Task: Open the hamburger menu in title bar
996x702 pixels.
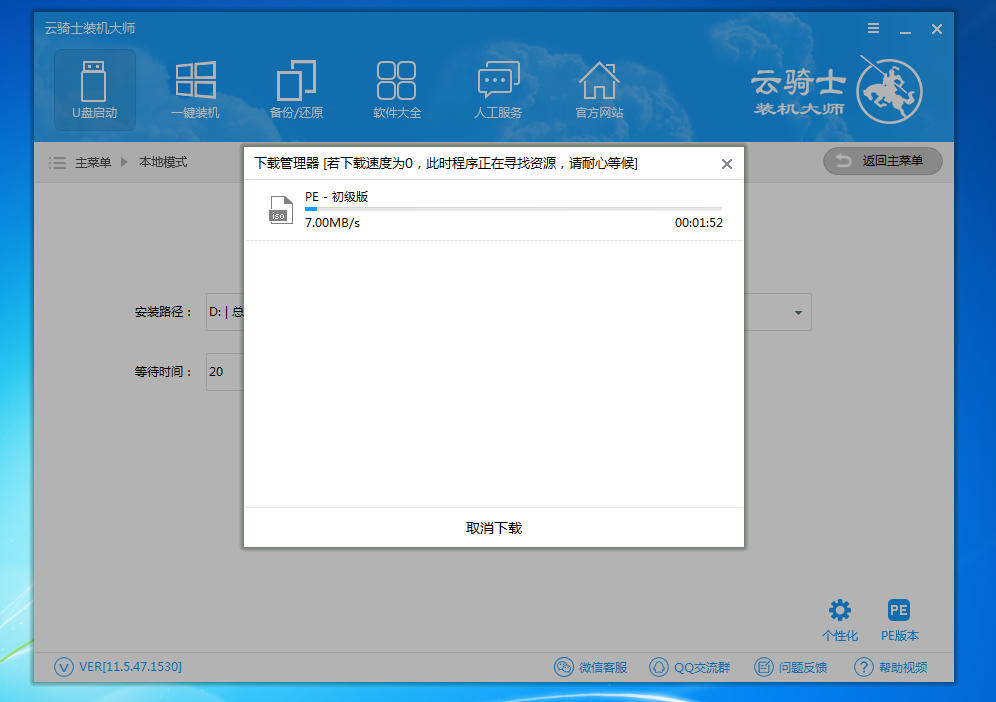Action: [x=873, y=29]
